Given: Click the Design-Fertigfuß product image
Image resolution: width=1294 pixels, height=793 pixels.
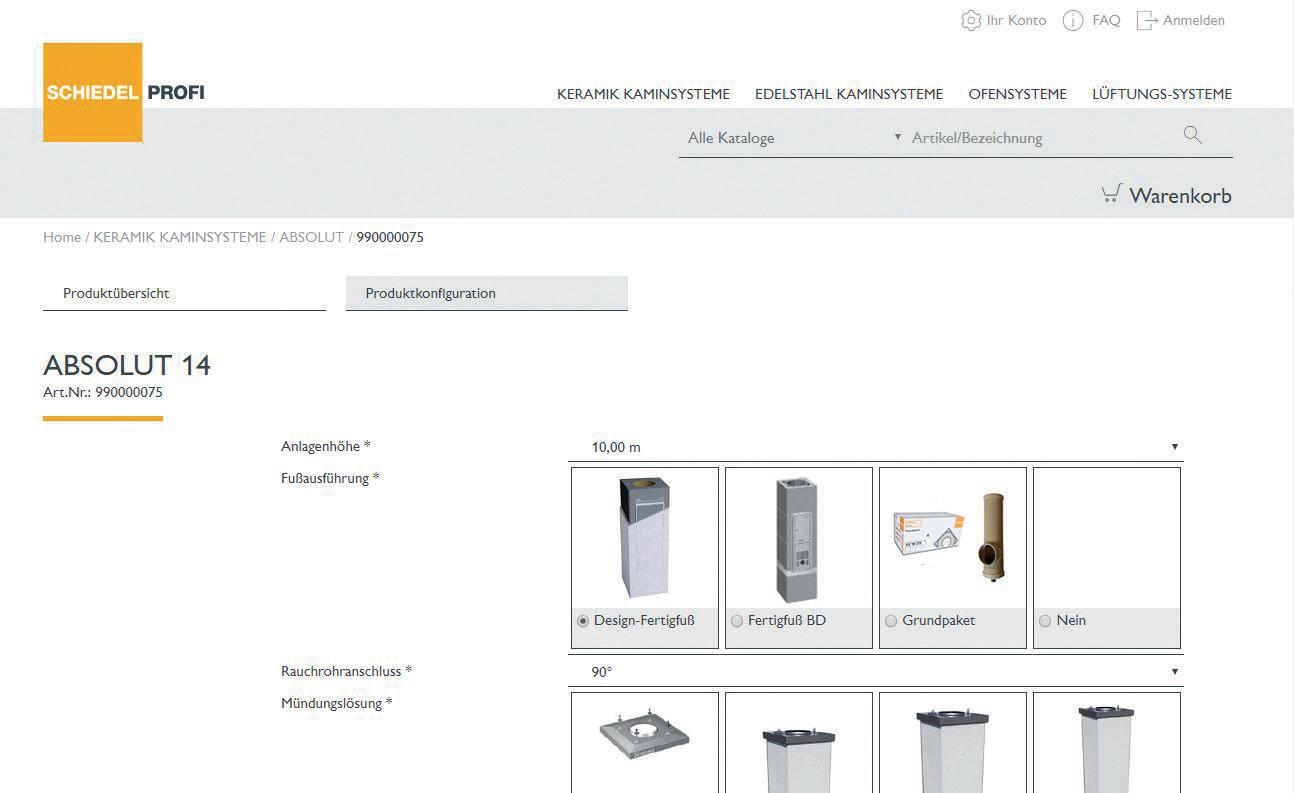Looking at the screenshot, I should click(644, 538).
